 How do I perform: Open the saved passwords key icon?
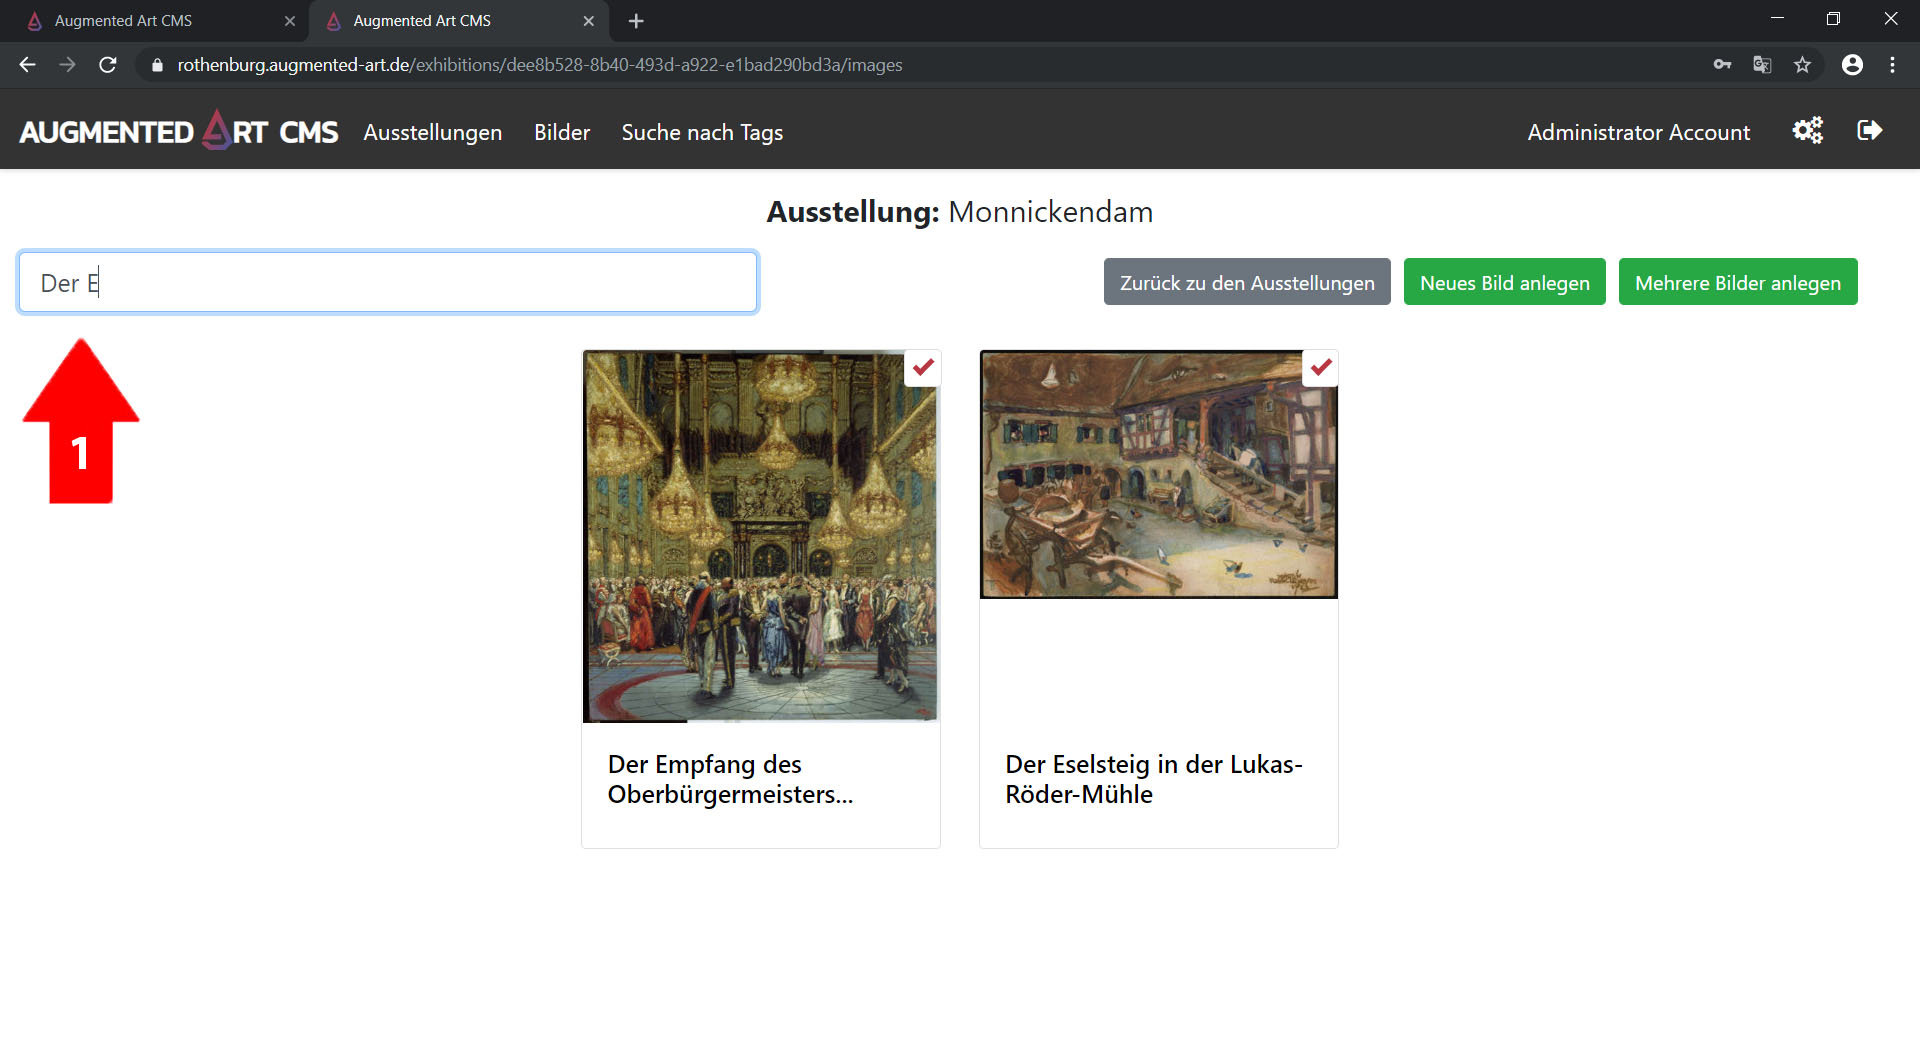(1722, 65)
